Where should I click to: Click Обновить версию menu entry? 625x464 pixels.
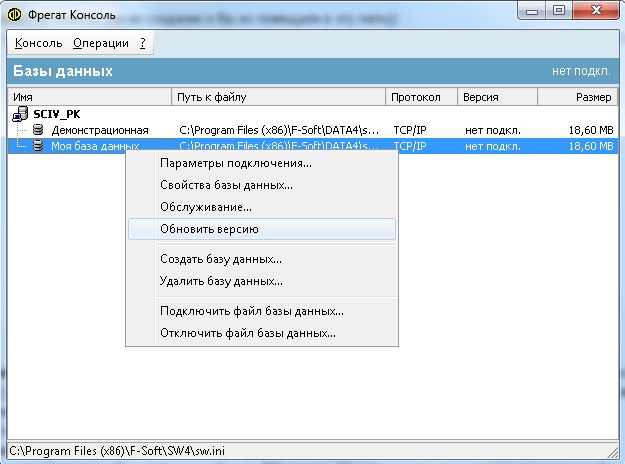262,229
